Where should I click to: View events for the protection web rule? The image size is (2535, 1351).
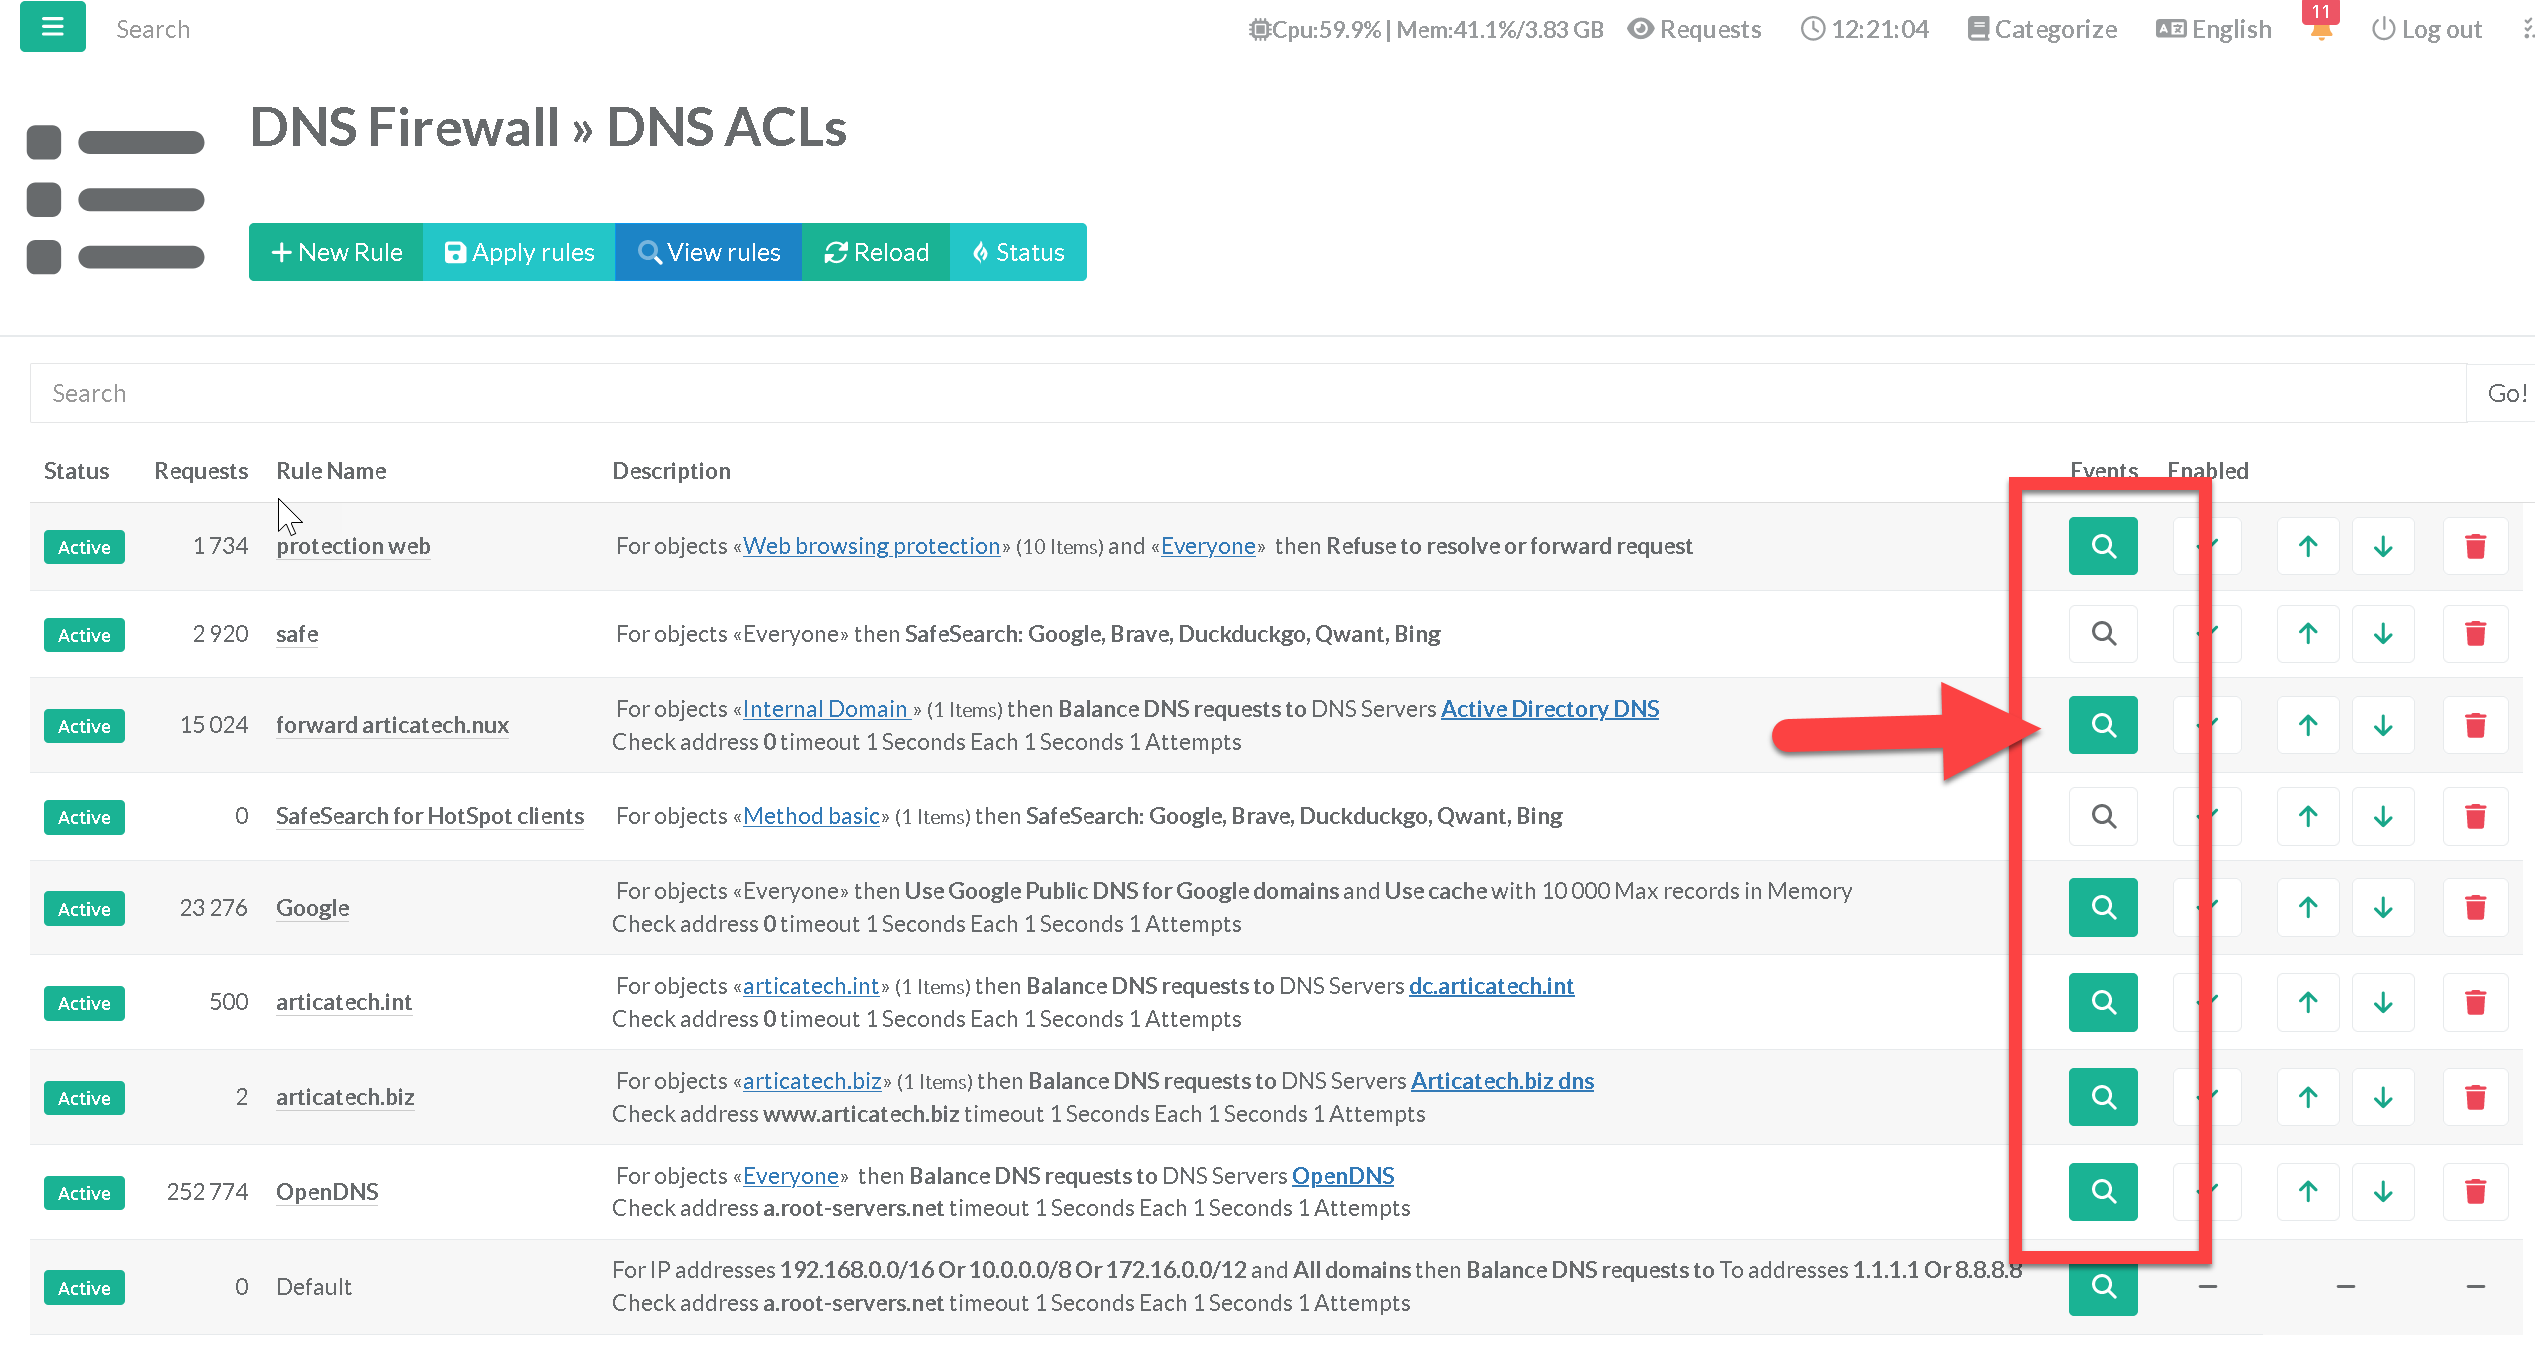pos(2102,546)
